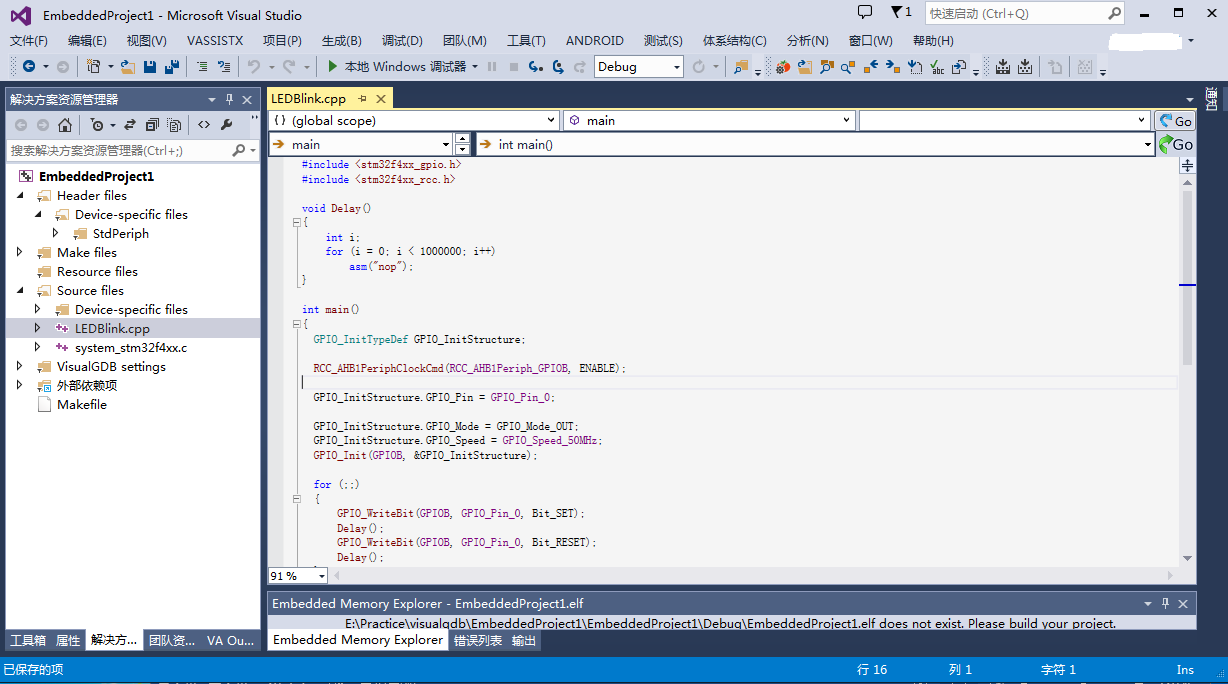Expand the 外部依赖项 tree node
Image resolution: width=1228 pixels, height=684 pixels.
tap(20, 385)
